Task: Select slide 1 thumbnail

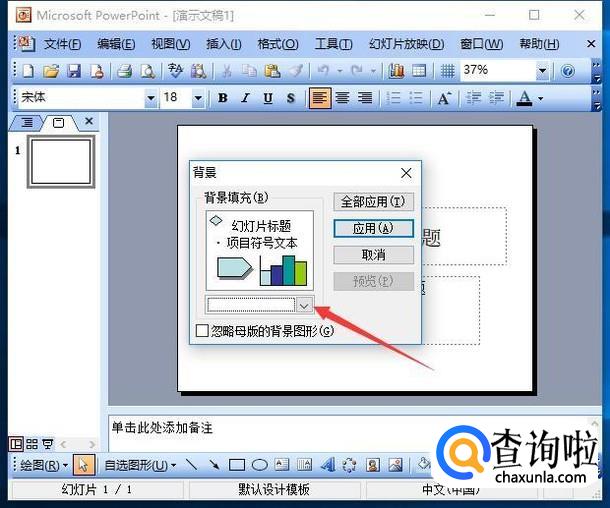Action: [61, 162]
